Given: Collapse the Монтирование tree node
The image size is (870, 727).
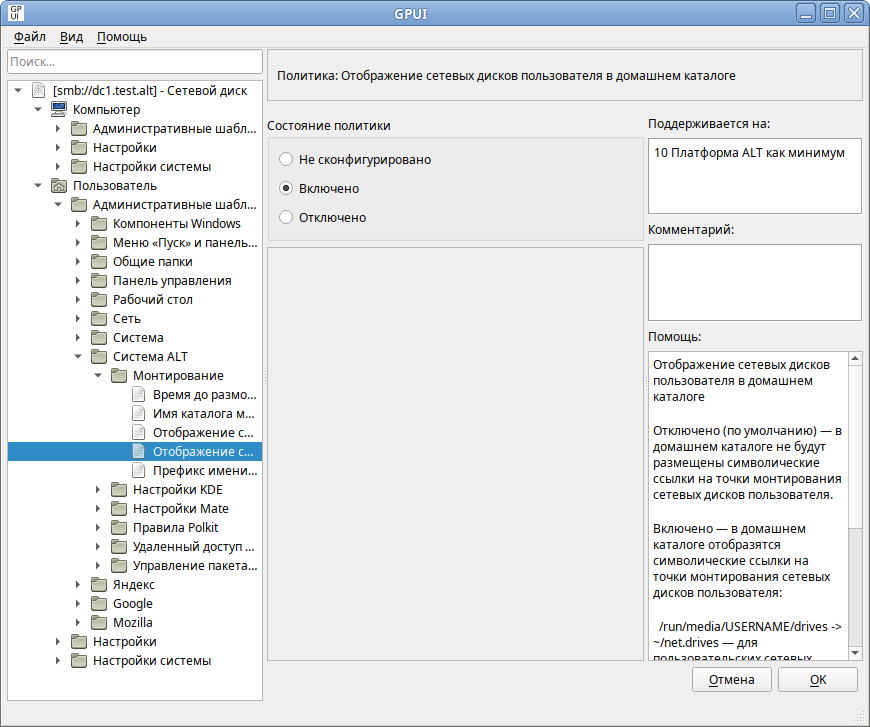Looking at the screenshot, I should point(98,375).
